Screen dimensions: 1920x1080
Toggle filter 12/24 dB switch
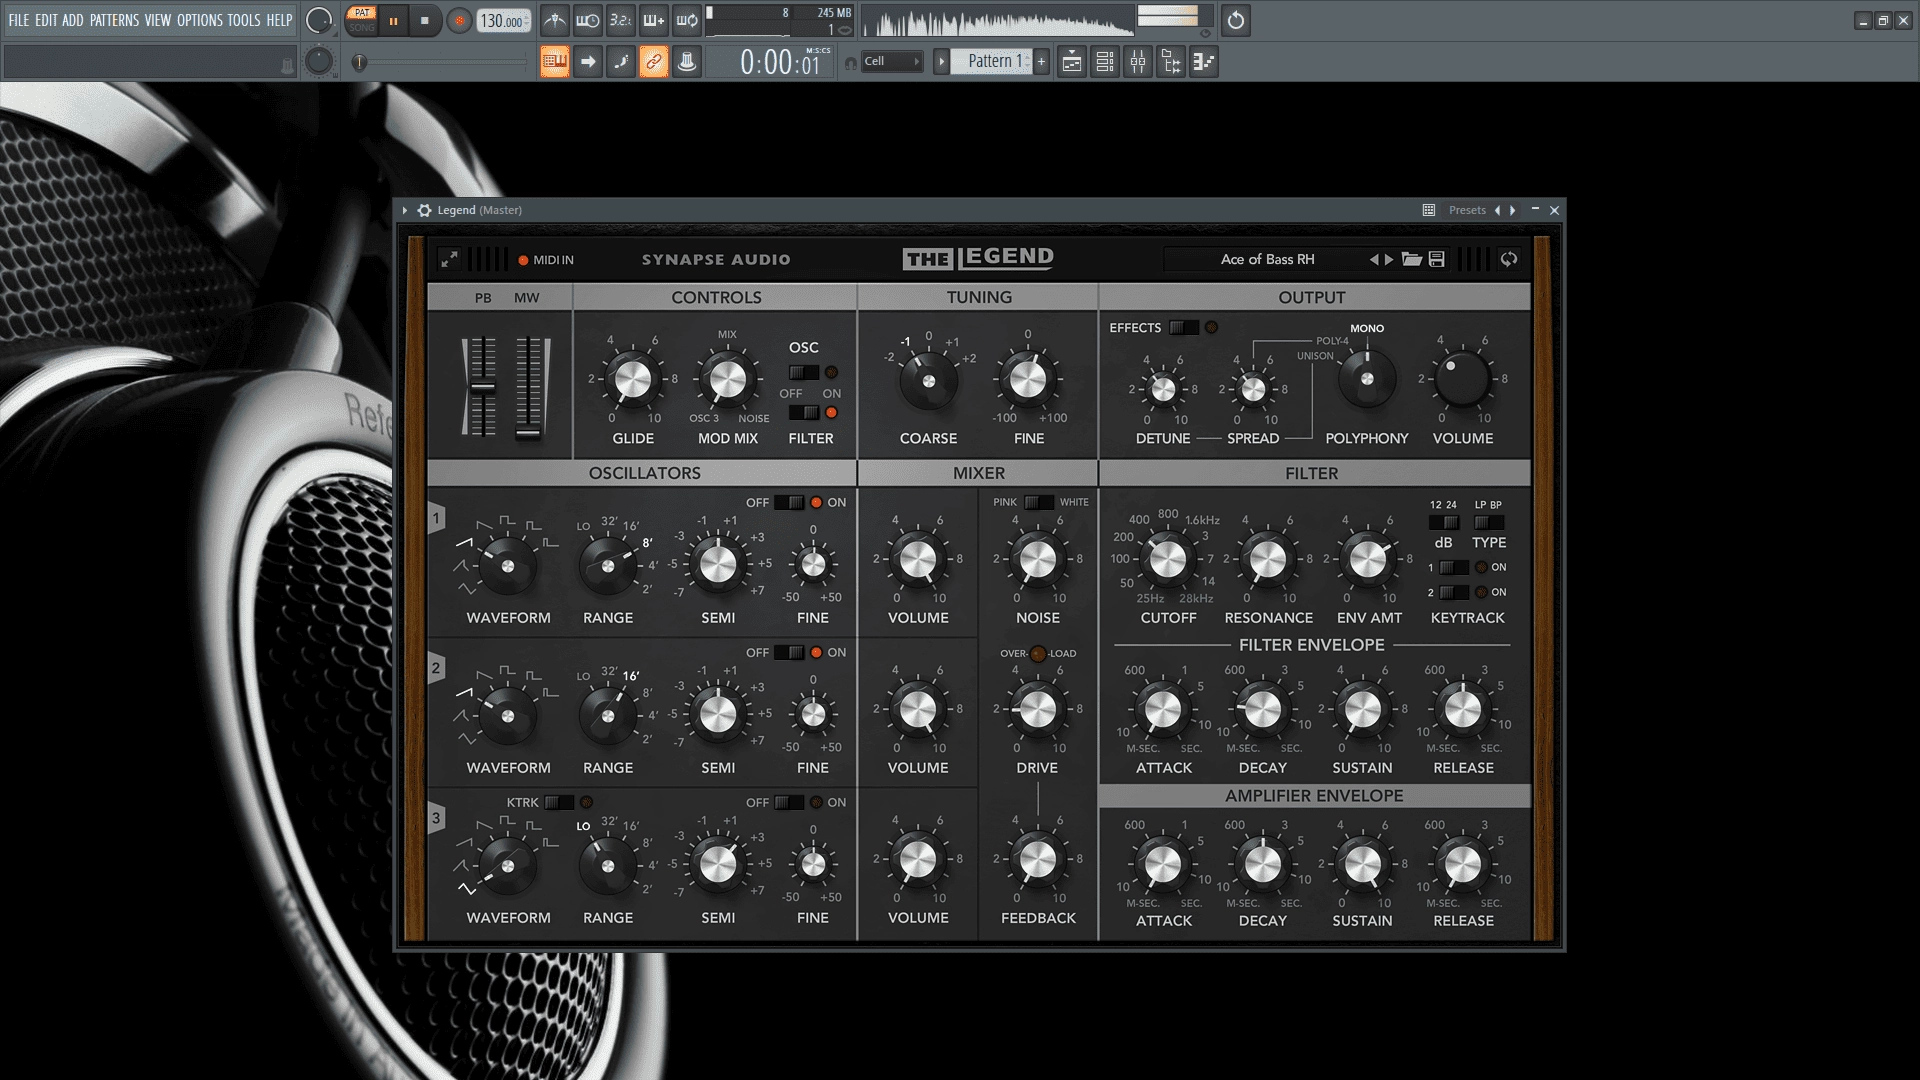1443,522
